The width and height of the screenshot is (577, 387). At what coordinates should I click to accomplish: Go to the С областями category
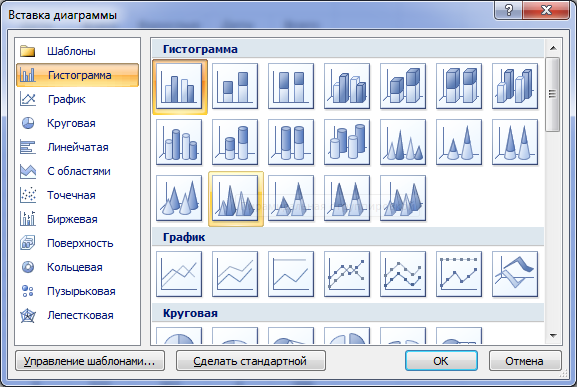tap(77, 171)
